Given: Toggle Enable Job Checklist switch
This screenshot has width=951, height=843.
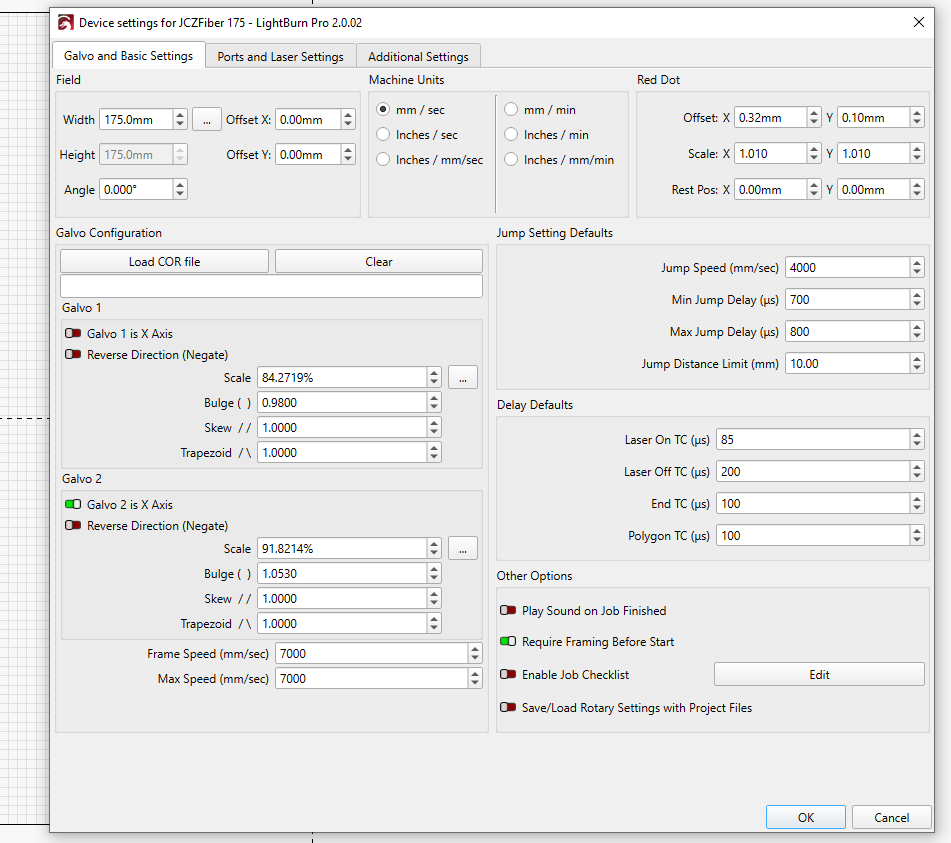Looking at the screenshot, I should tap(508, 675).
